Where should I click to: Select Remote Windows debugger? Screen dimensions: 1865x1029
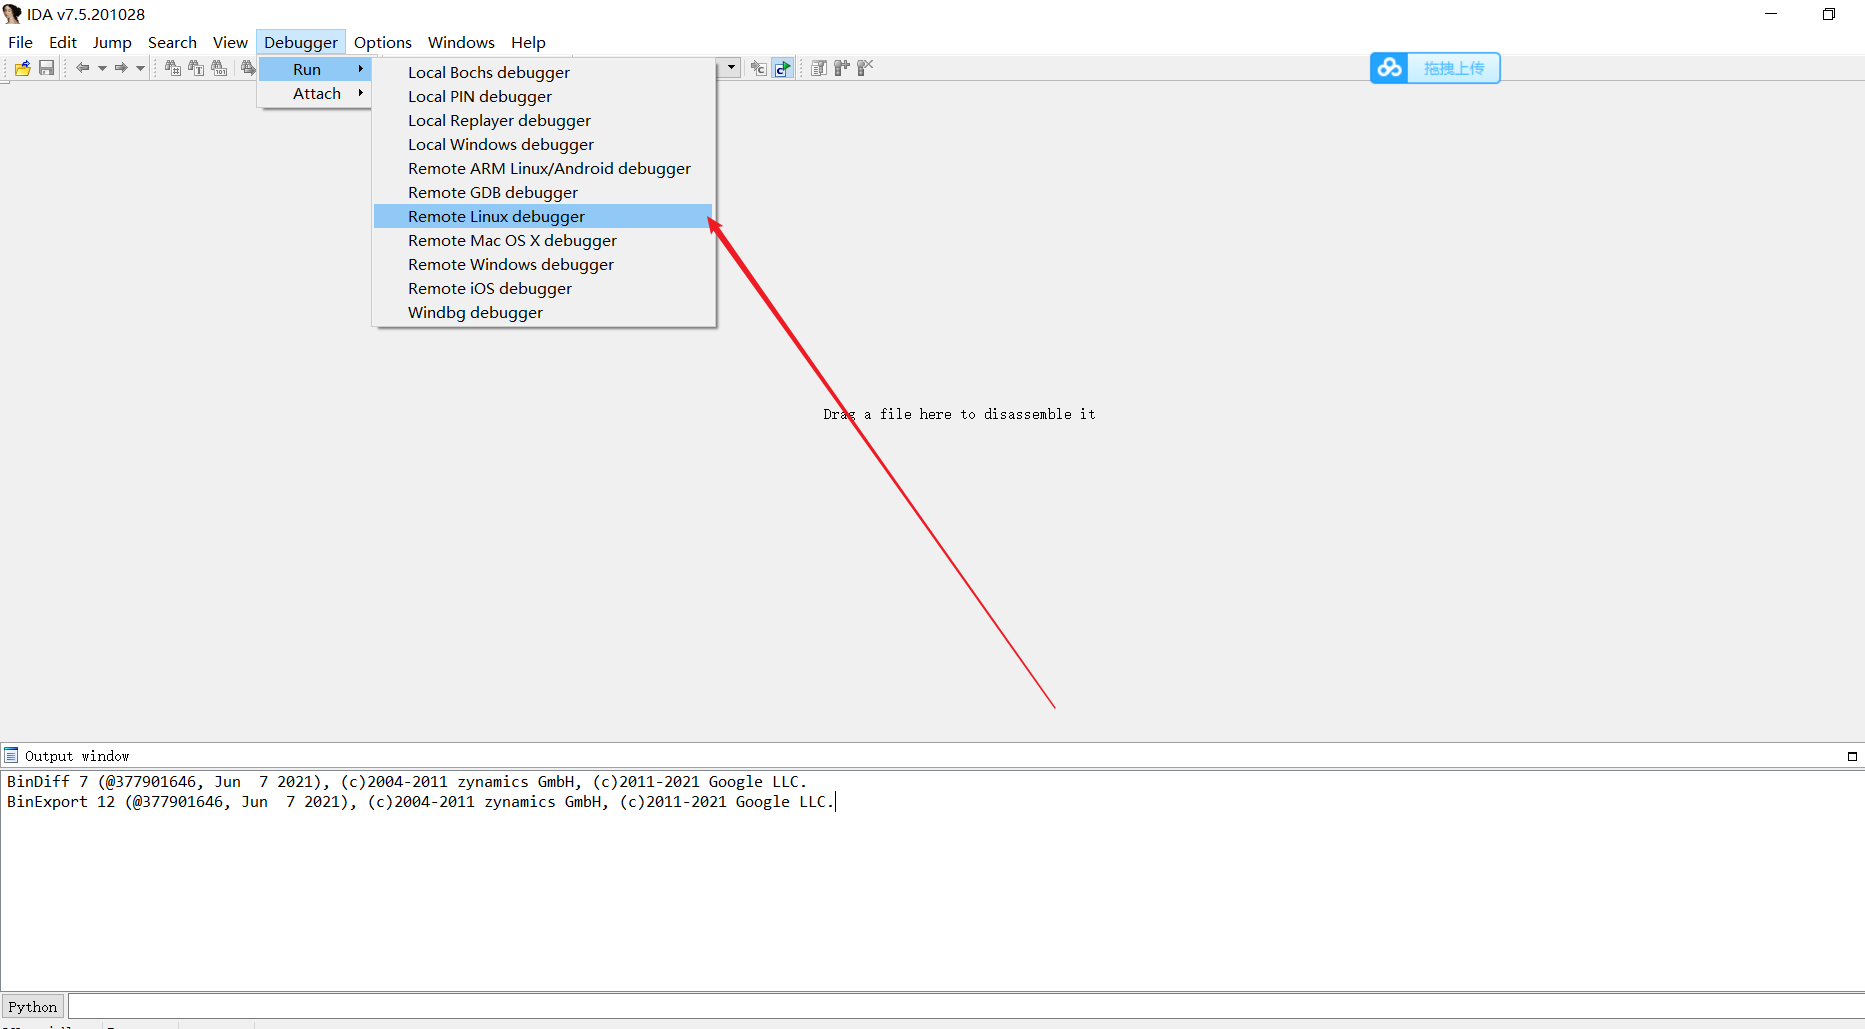(543, 264)
